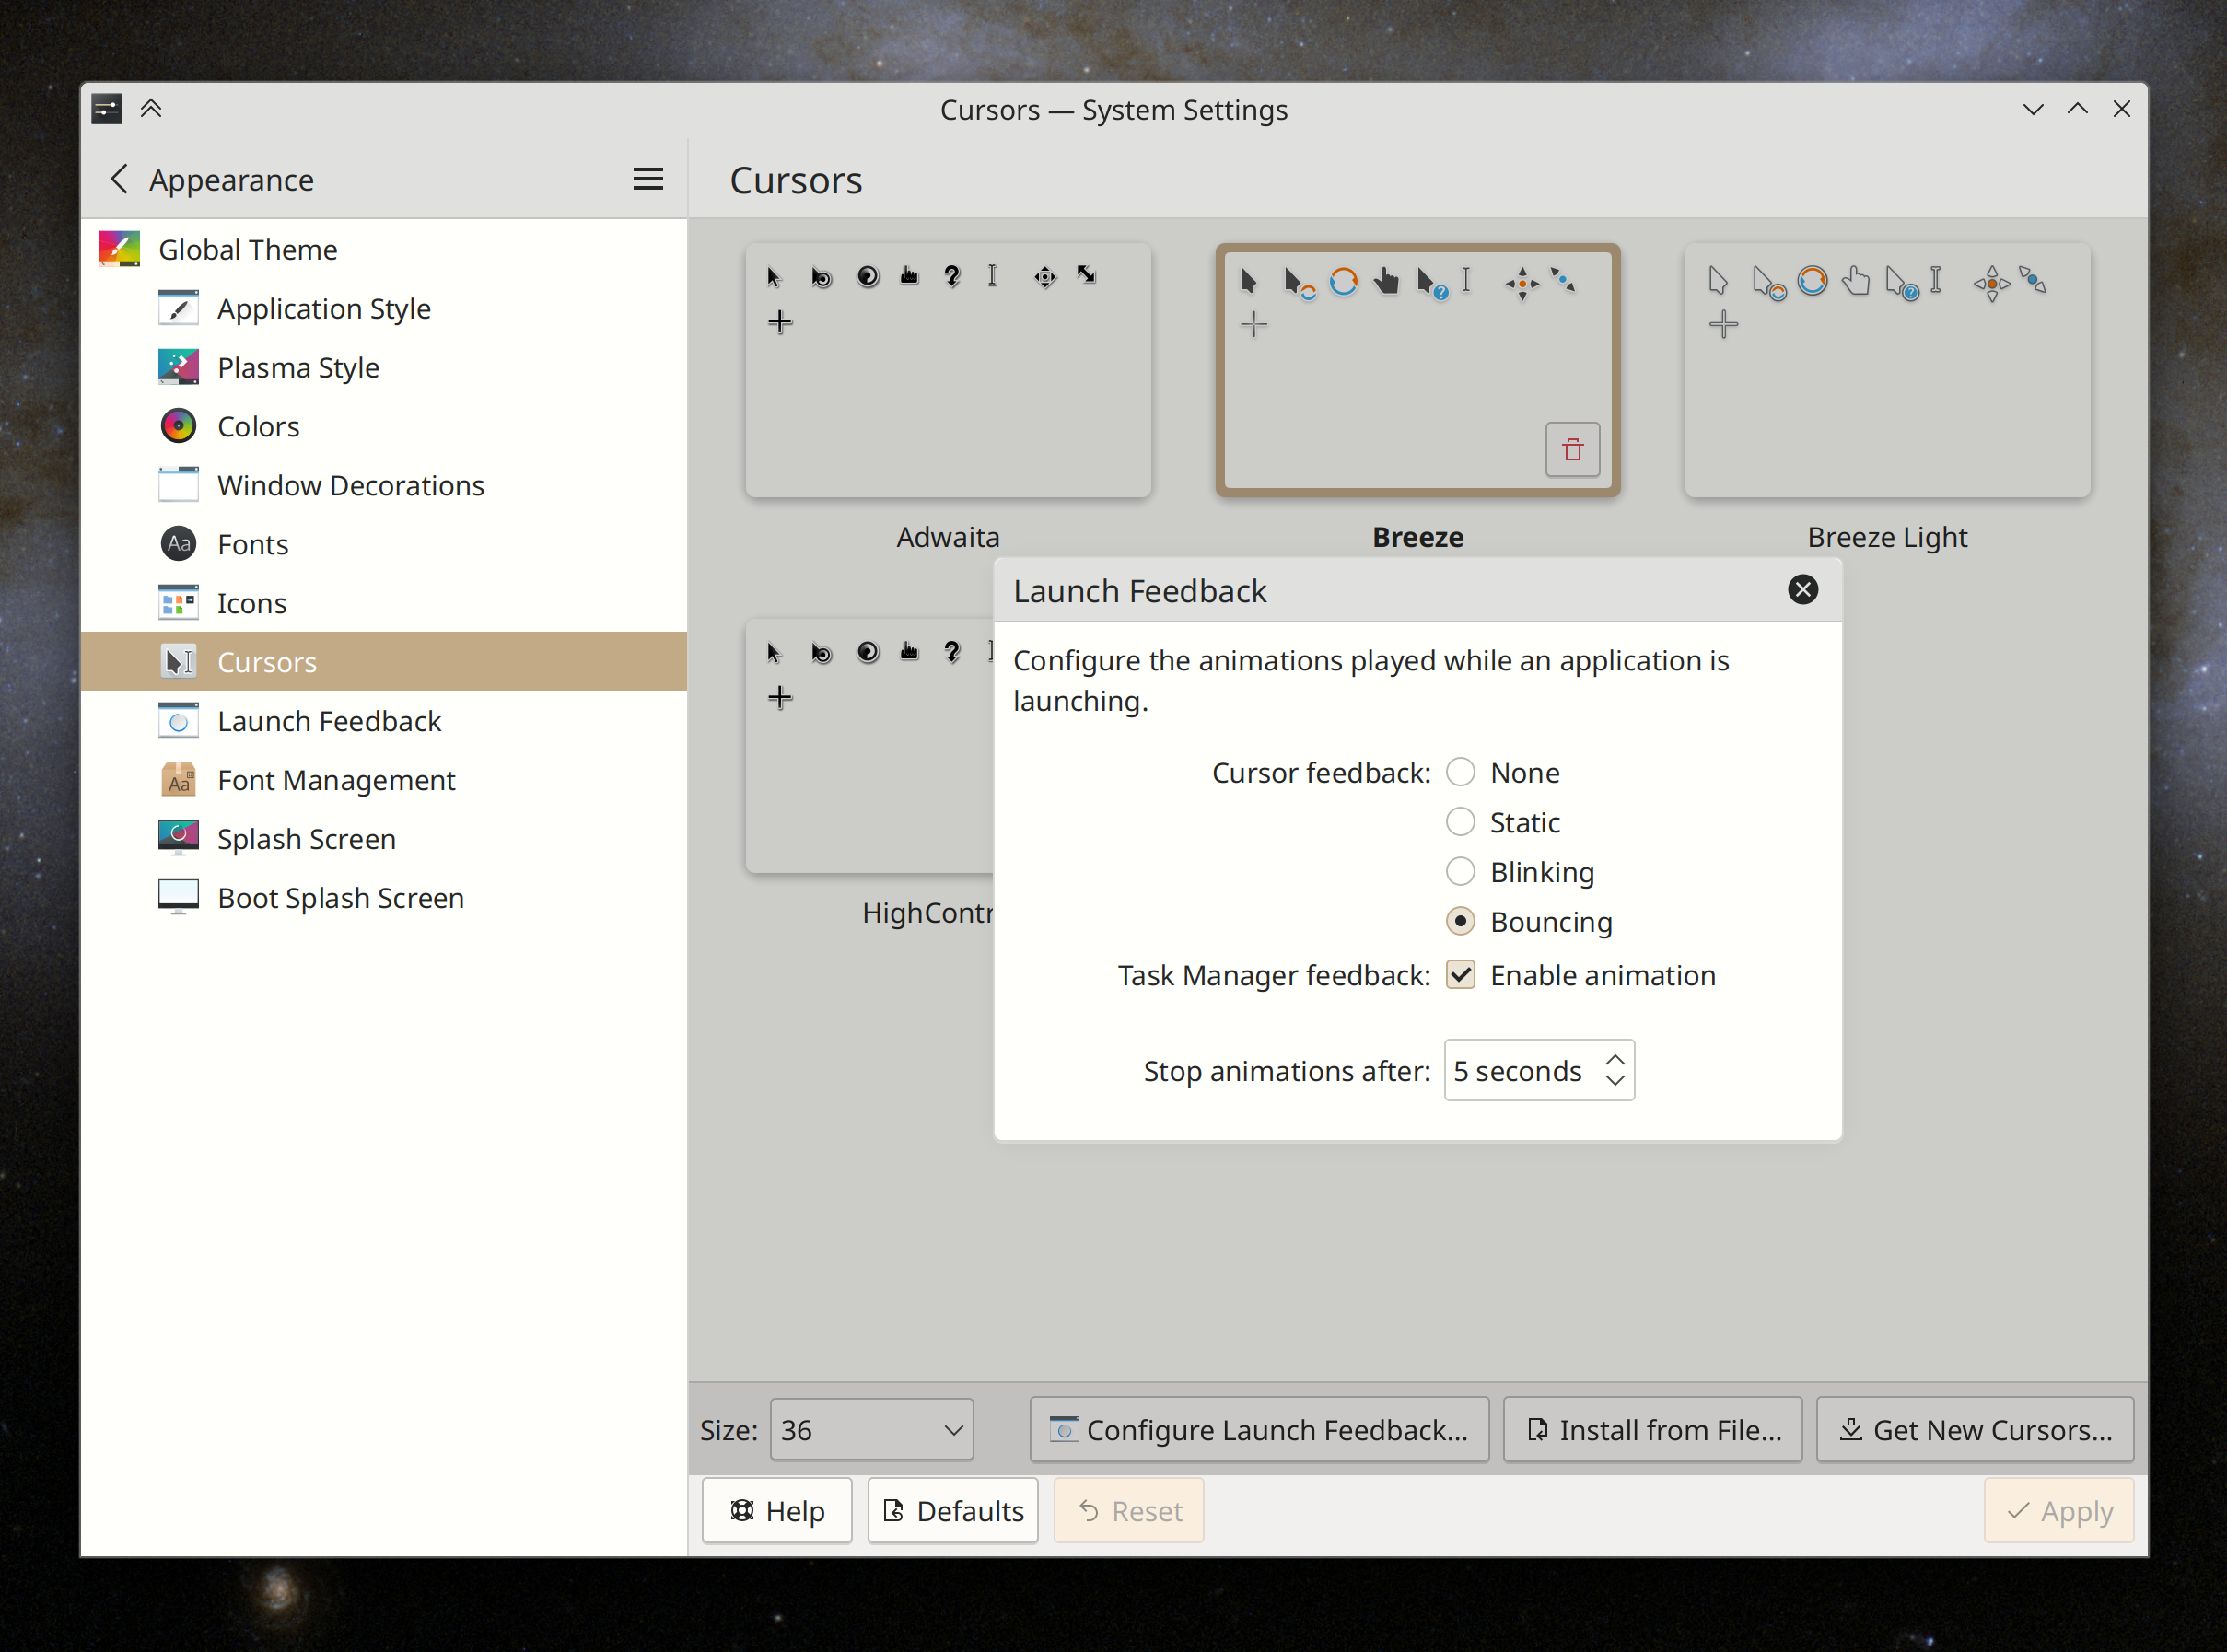Choose the Blinking cursor feedback option

click(1460, 871)
